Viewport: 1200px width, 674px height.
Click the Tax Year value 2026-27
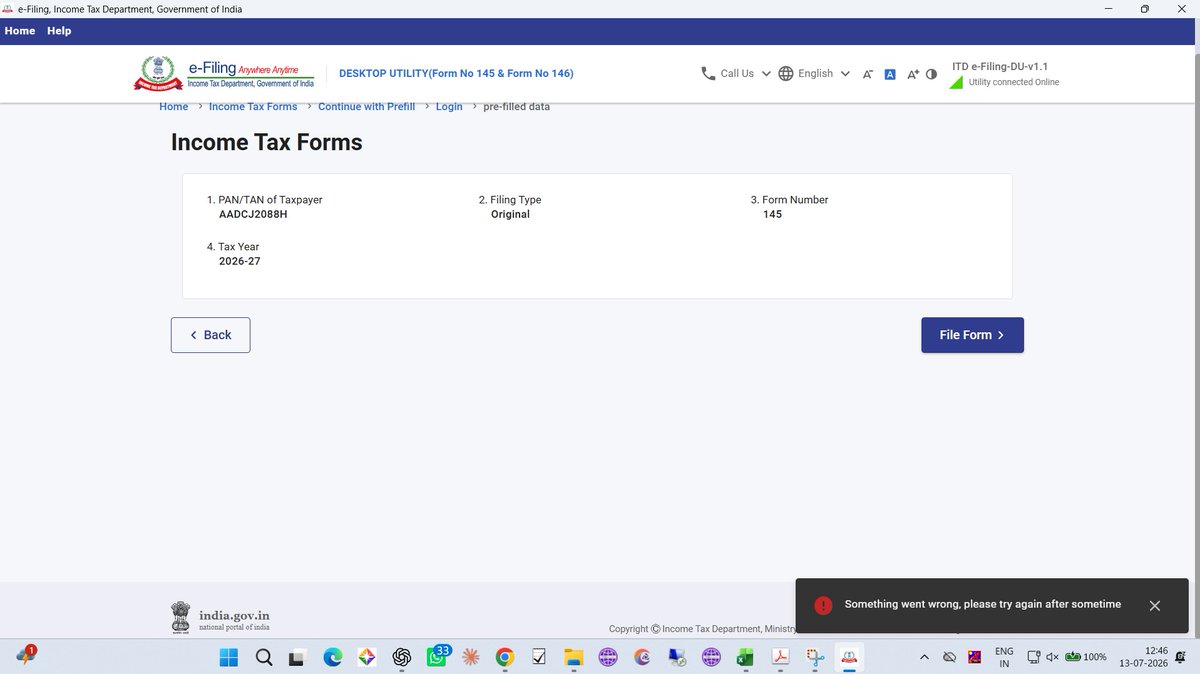pos(240,261)
